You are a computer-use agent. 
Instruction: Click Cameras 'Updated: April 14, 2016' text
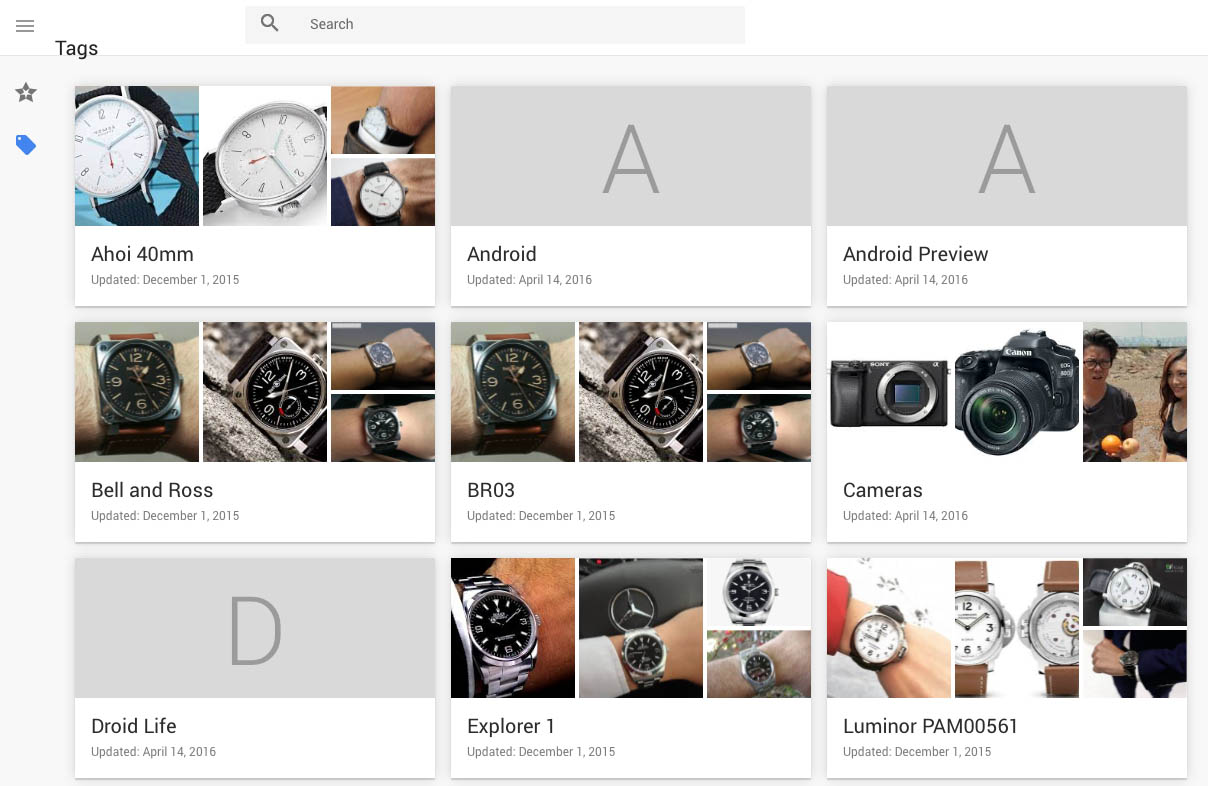(905, 516)
